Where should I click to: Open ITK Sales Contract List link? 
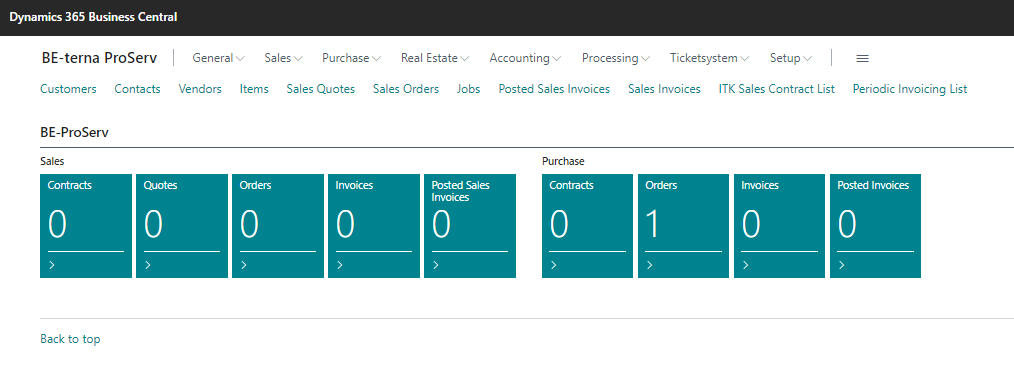[x=777, y=89]
